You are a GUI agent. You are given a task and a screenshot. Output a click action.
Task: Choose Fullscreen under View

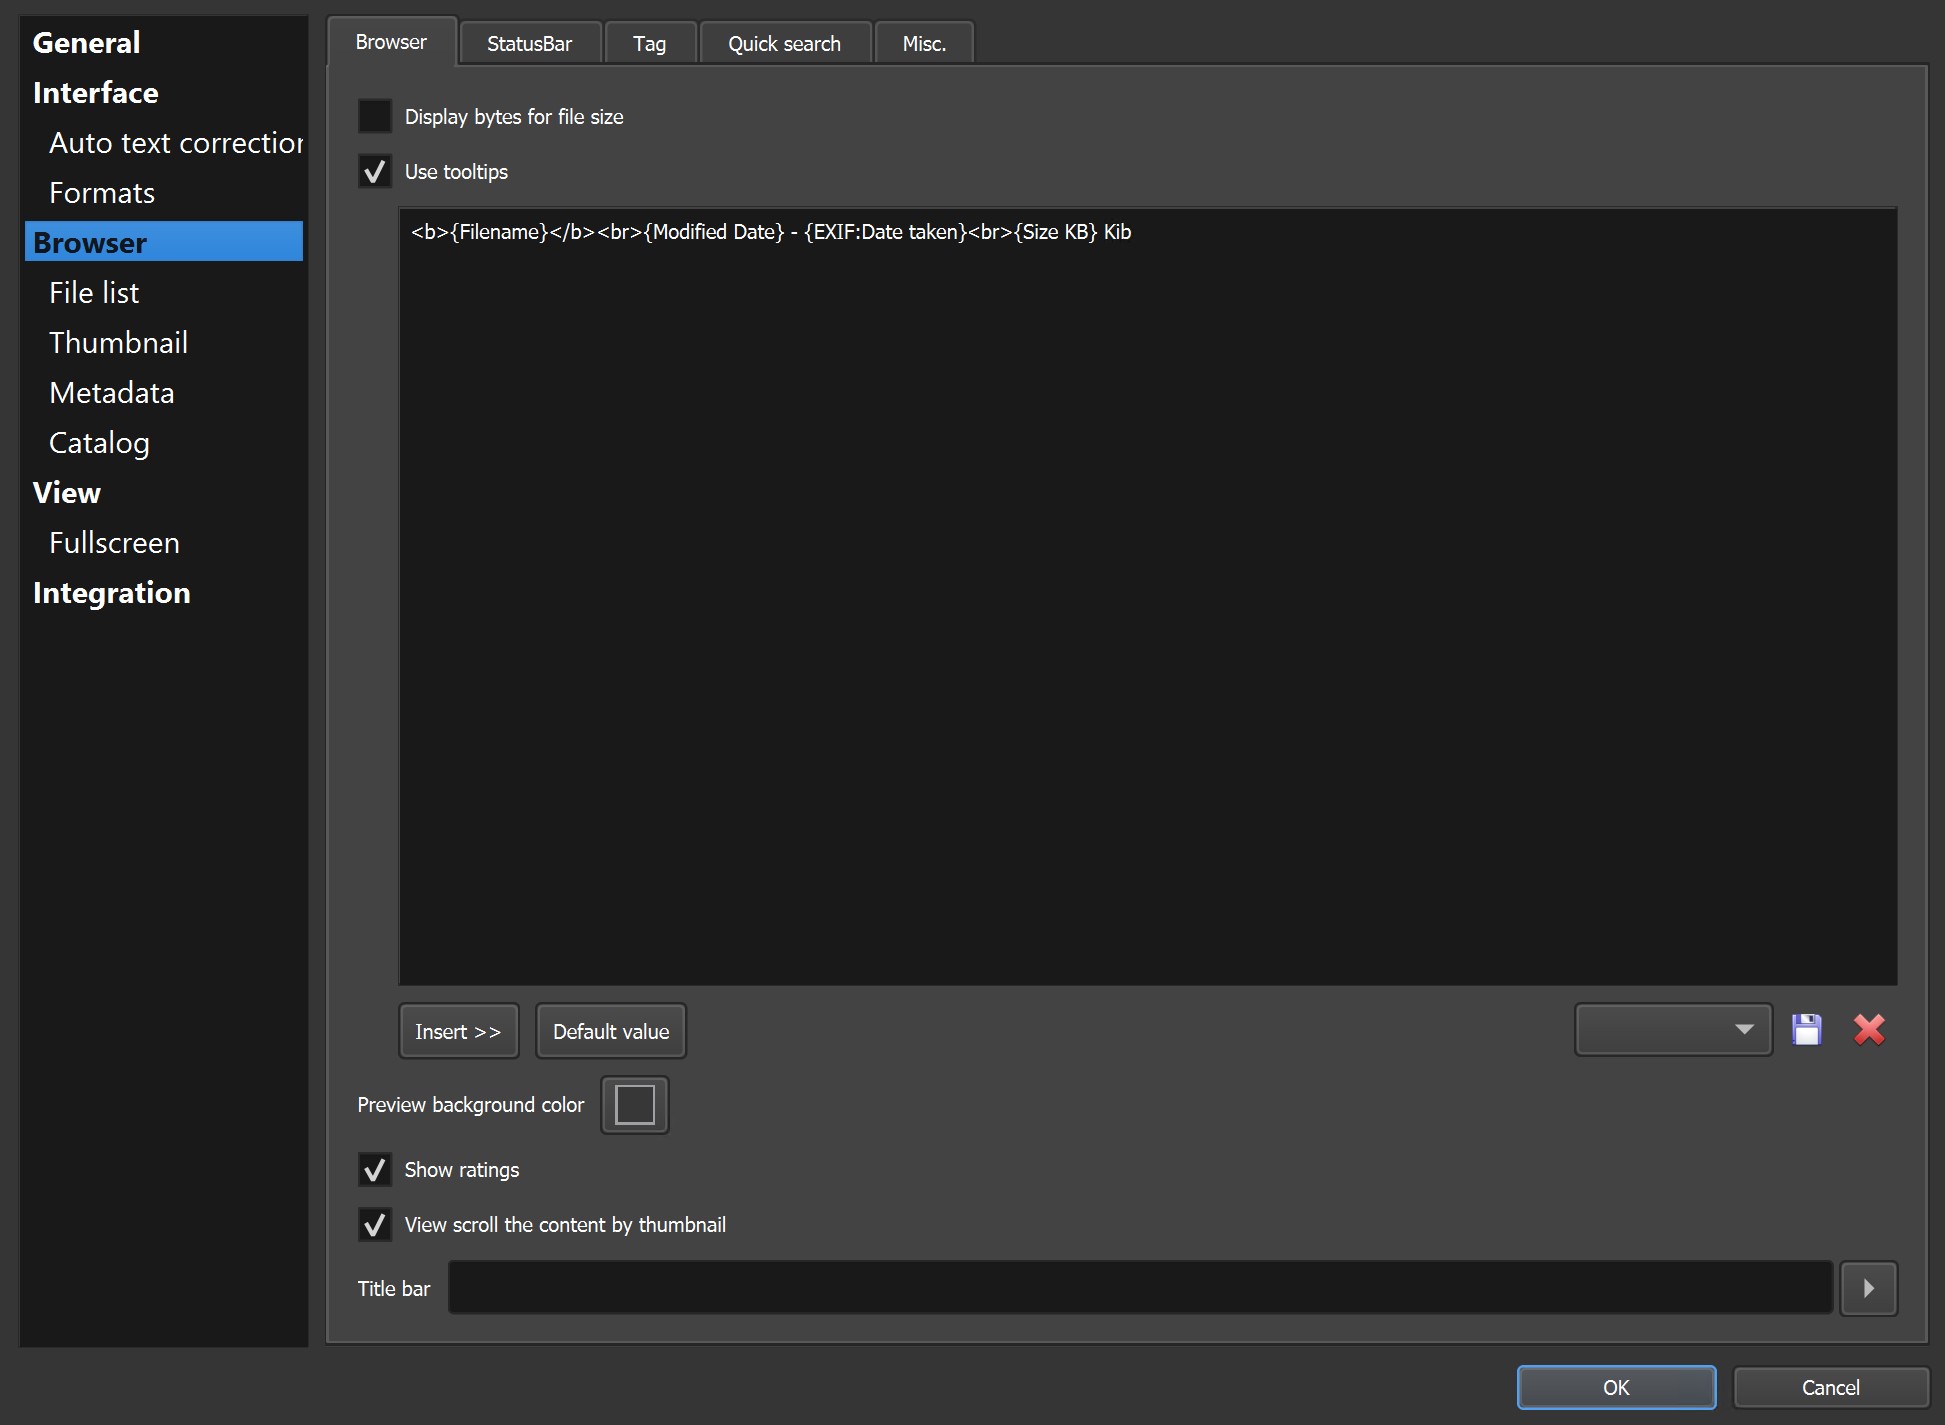(x=114, y=543)
